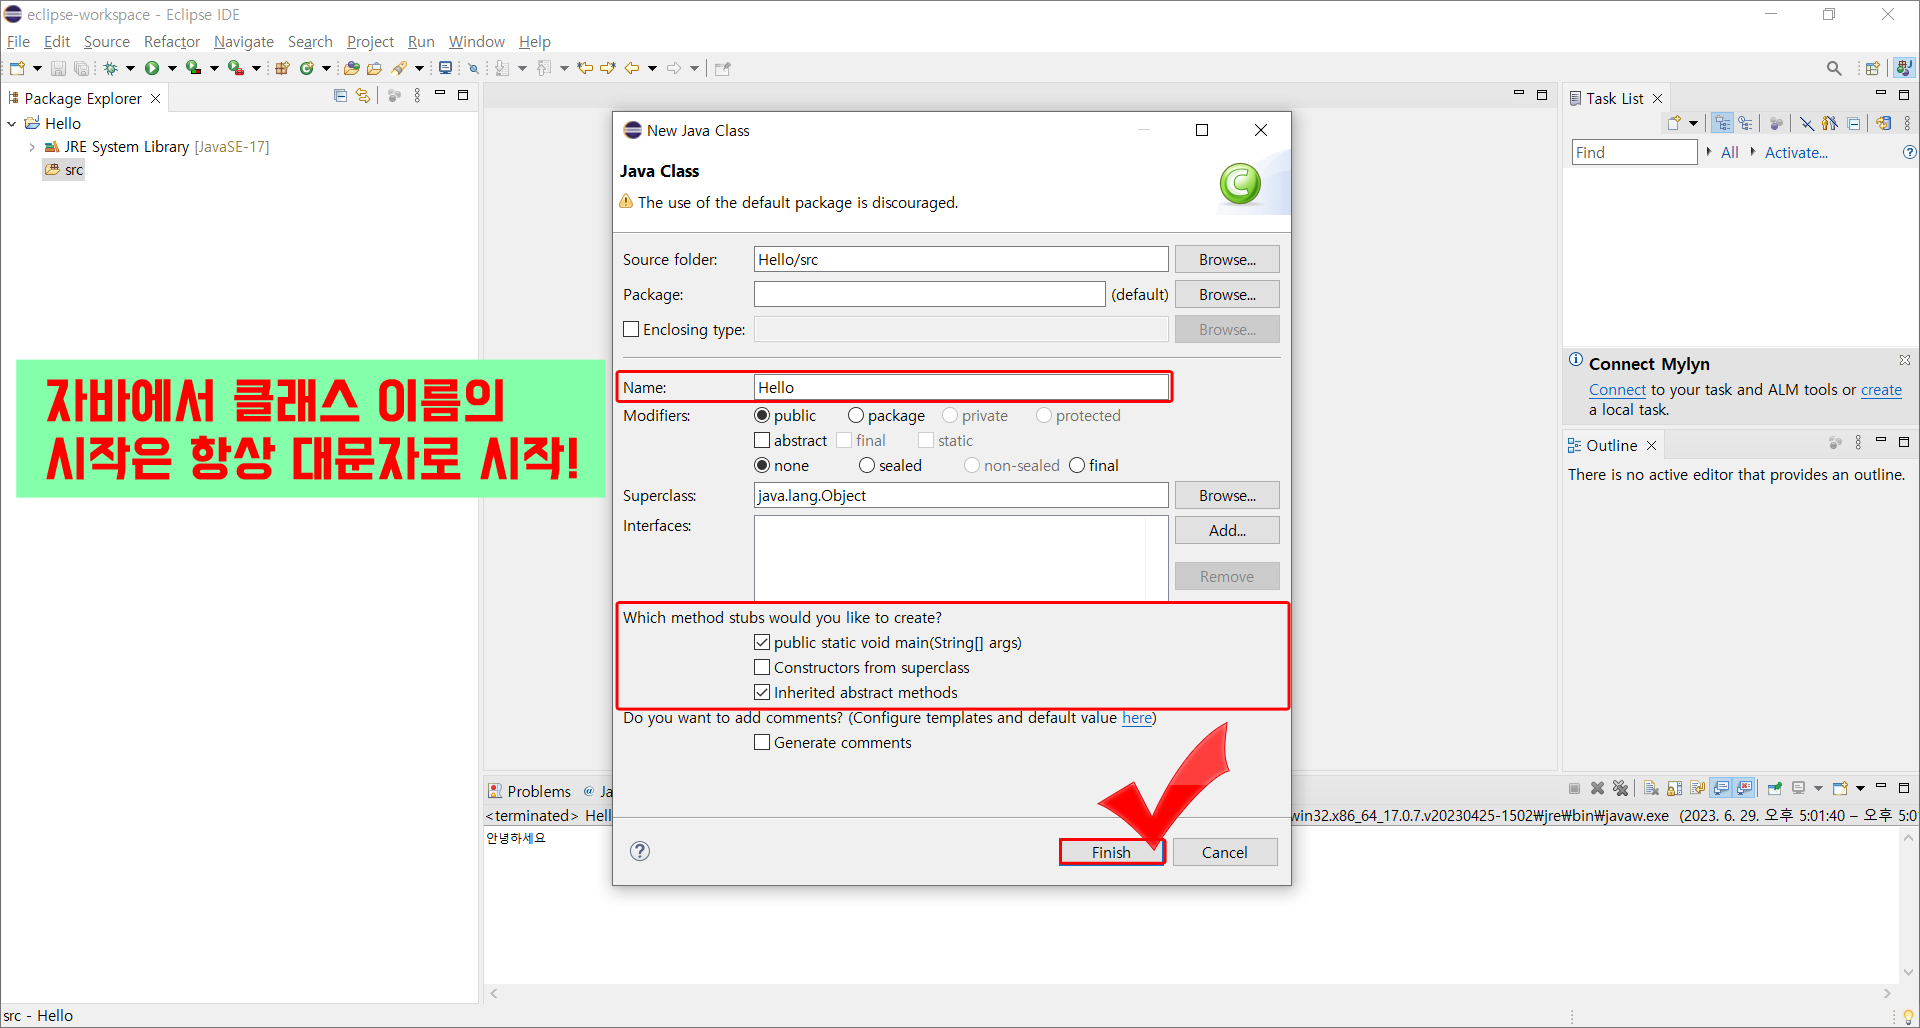Open the Debug configurations dropdown arrow

coord(130,68)
